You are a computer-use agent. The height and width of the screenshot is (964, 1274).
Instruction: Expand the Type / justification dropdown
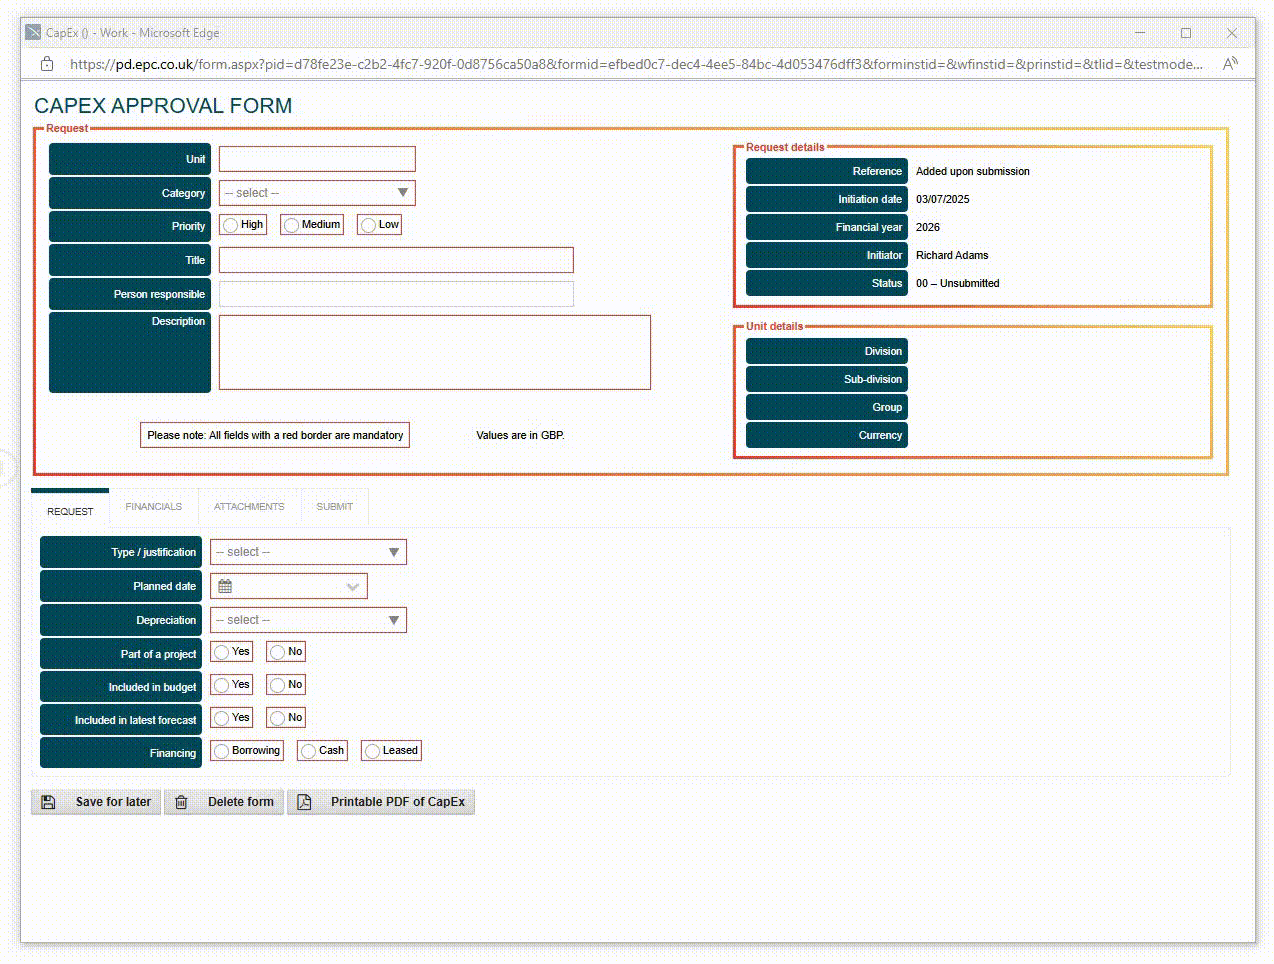[x=308, y=552]
